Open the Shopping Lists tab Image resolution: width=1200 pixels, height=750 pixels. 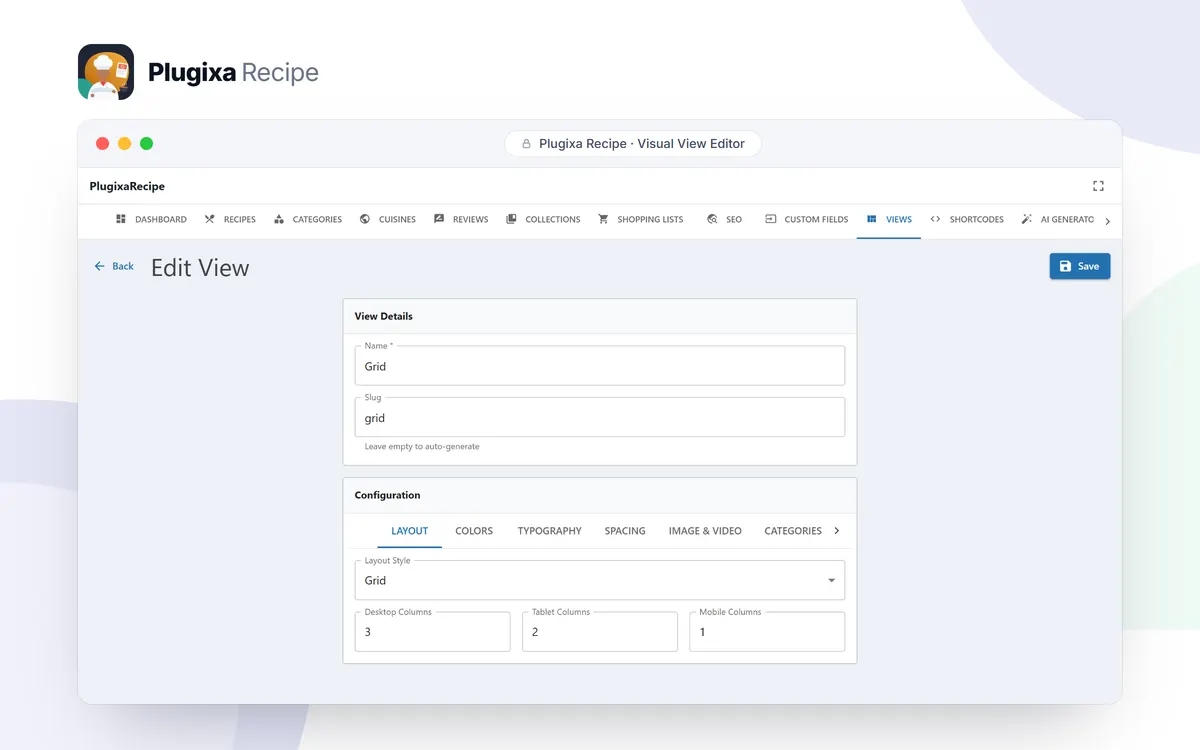641,219
